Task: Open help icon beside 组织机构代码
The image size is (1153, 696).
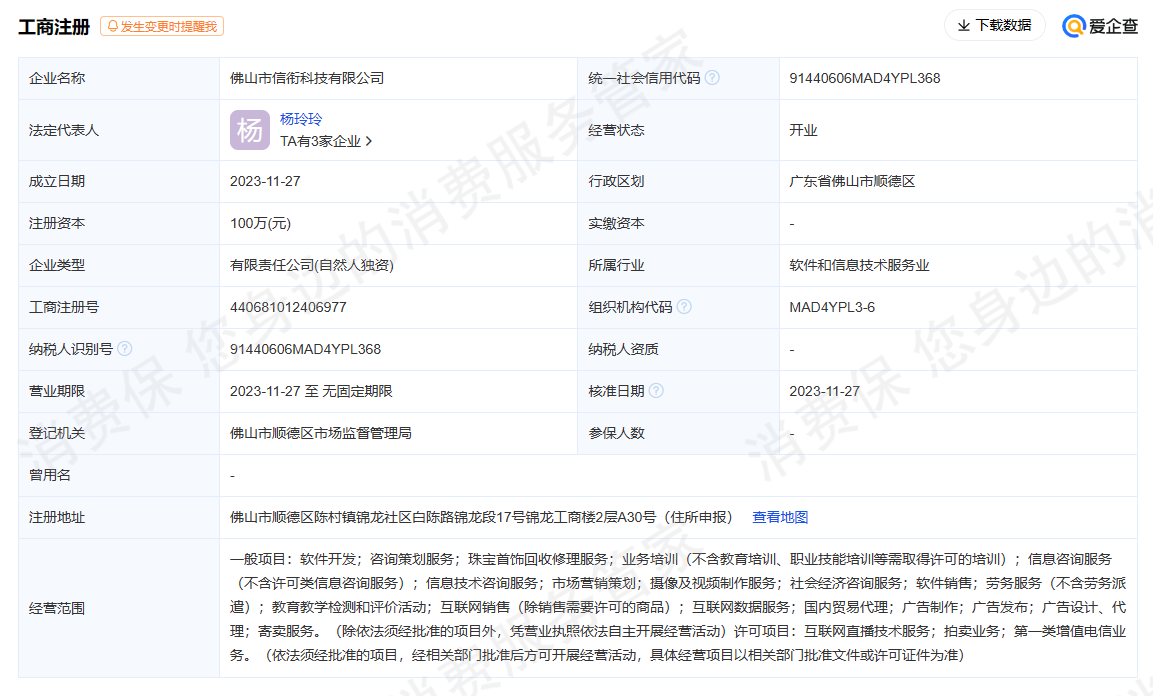Action: pyautogui.click(x=684, y=306)
